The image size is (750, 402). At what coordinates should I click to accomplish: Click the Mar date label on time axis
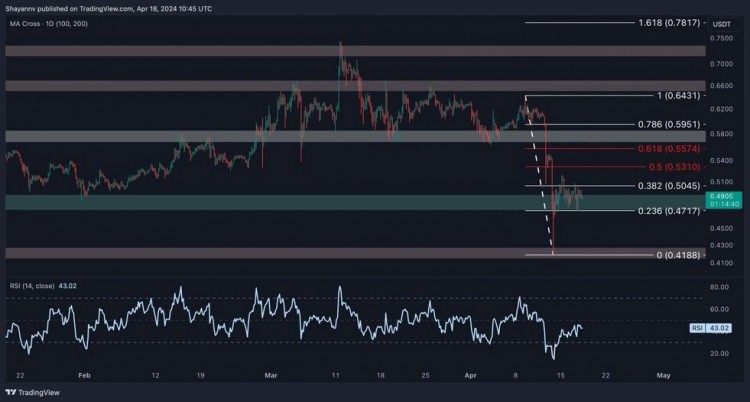coord(271,376)
